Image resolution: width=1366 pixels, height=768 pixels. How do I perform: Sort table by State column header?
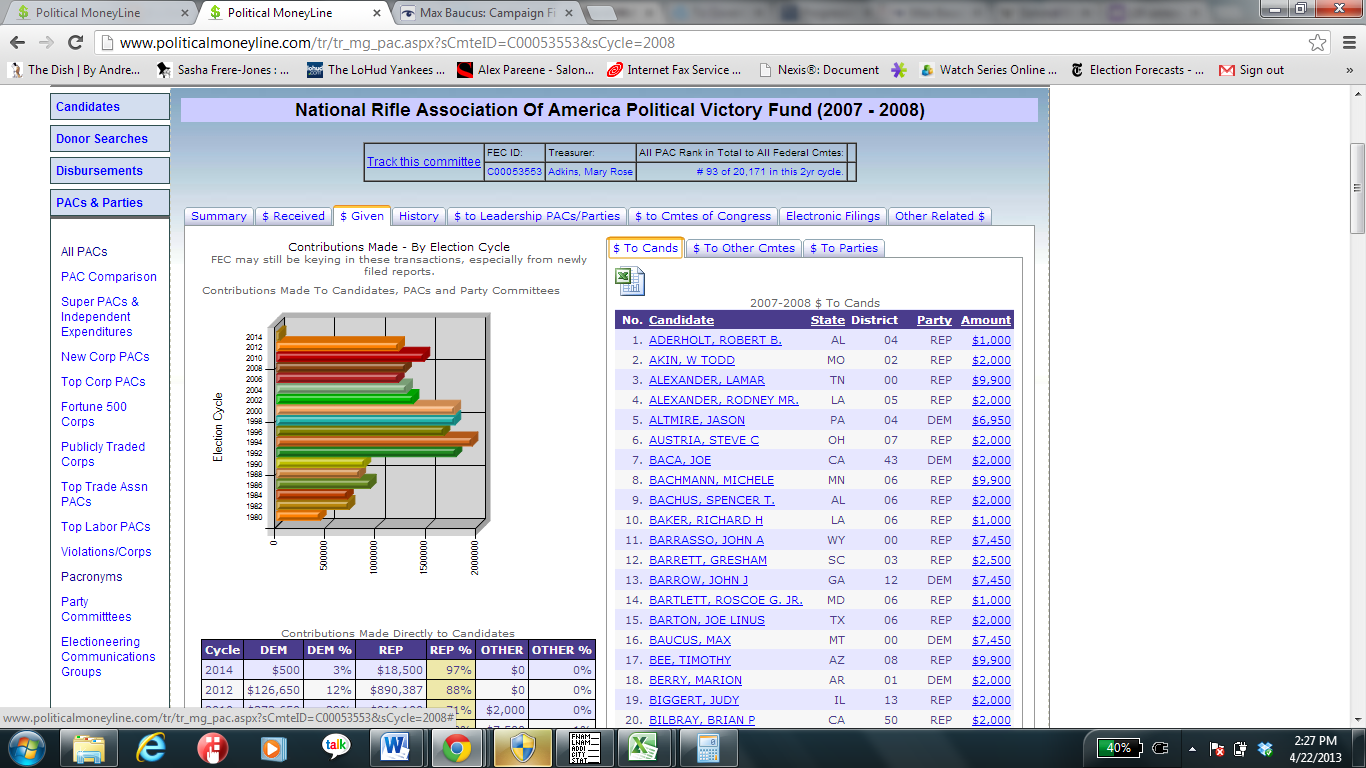pyautogui.click(x=828, y=320)
